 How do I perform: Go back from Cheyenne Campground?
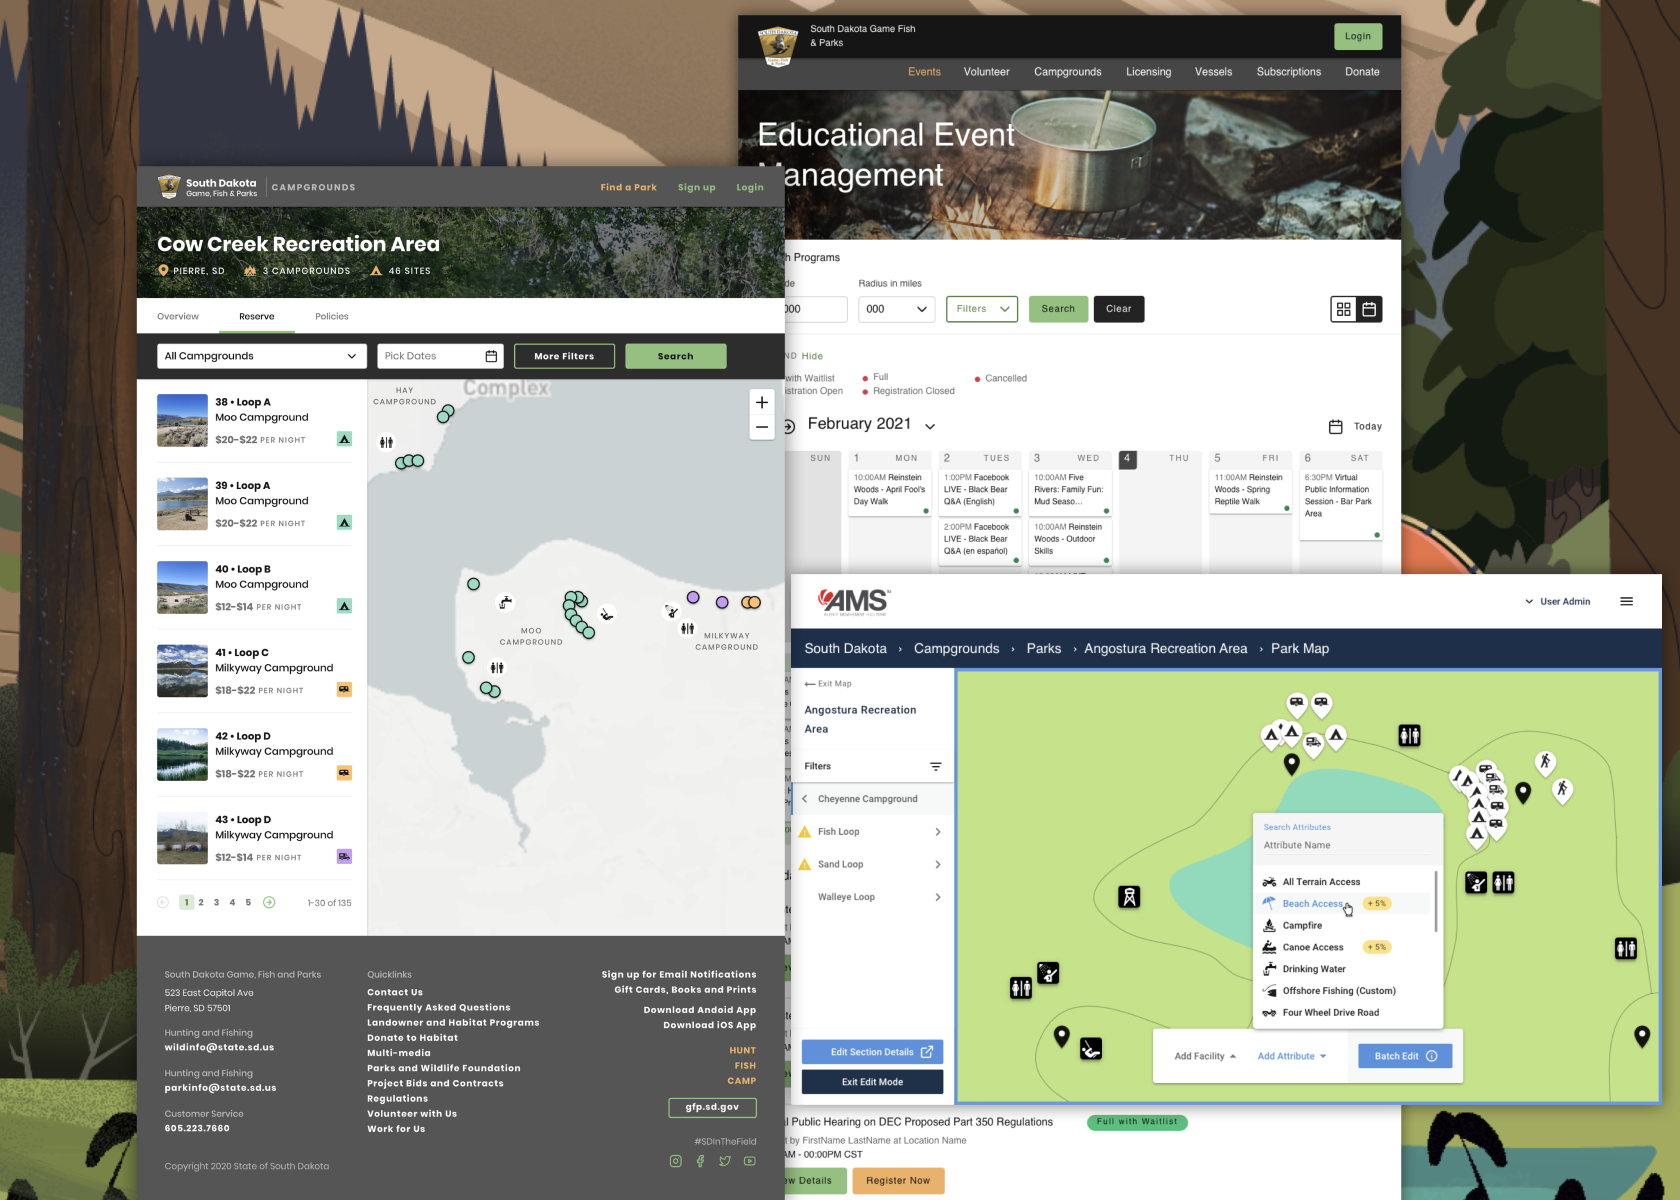click(805, 799)
